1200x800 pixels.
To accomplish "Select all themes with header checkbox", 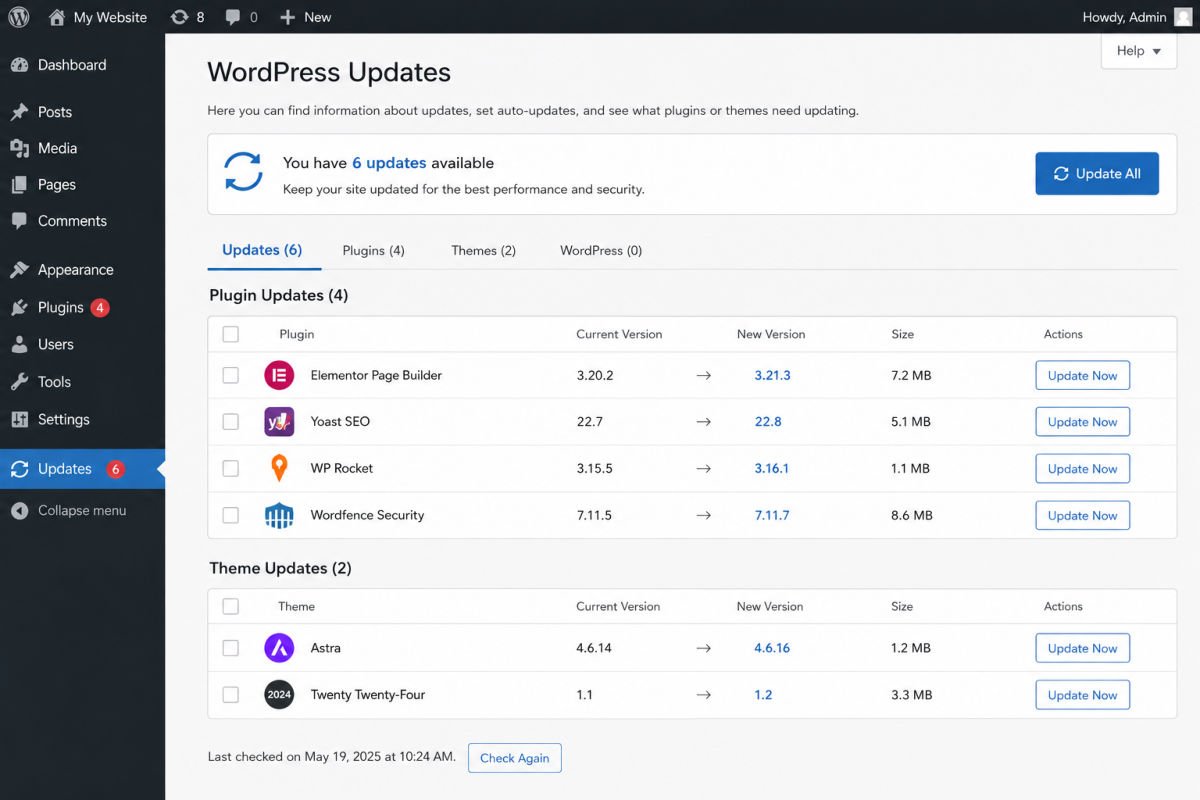I will pyautogui.click(x=231, y=606).
